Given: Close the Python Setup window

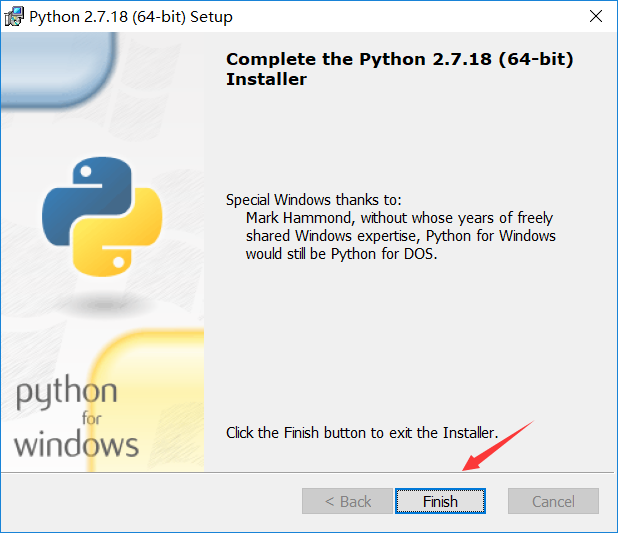Looking at the screenshot, I should [596, 17].
